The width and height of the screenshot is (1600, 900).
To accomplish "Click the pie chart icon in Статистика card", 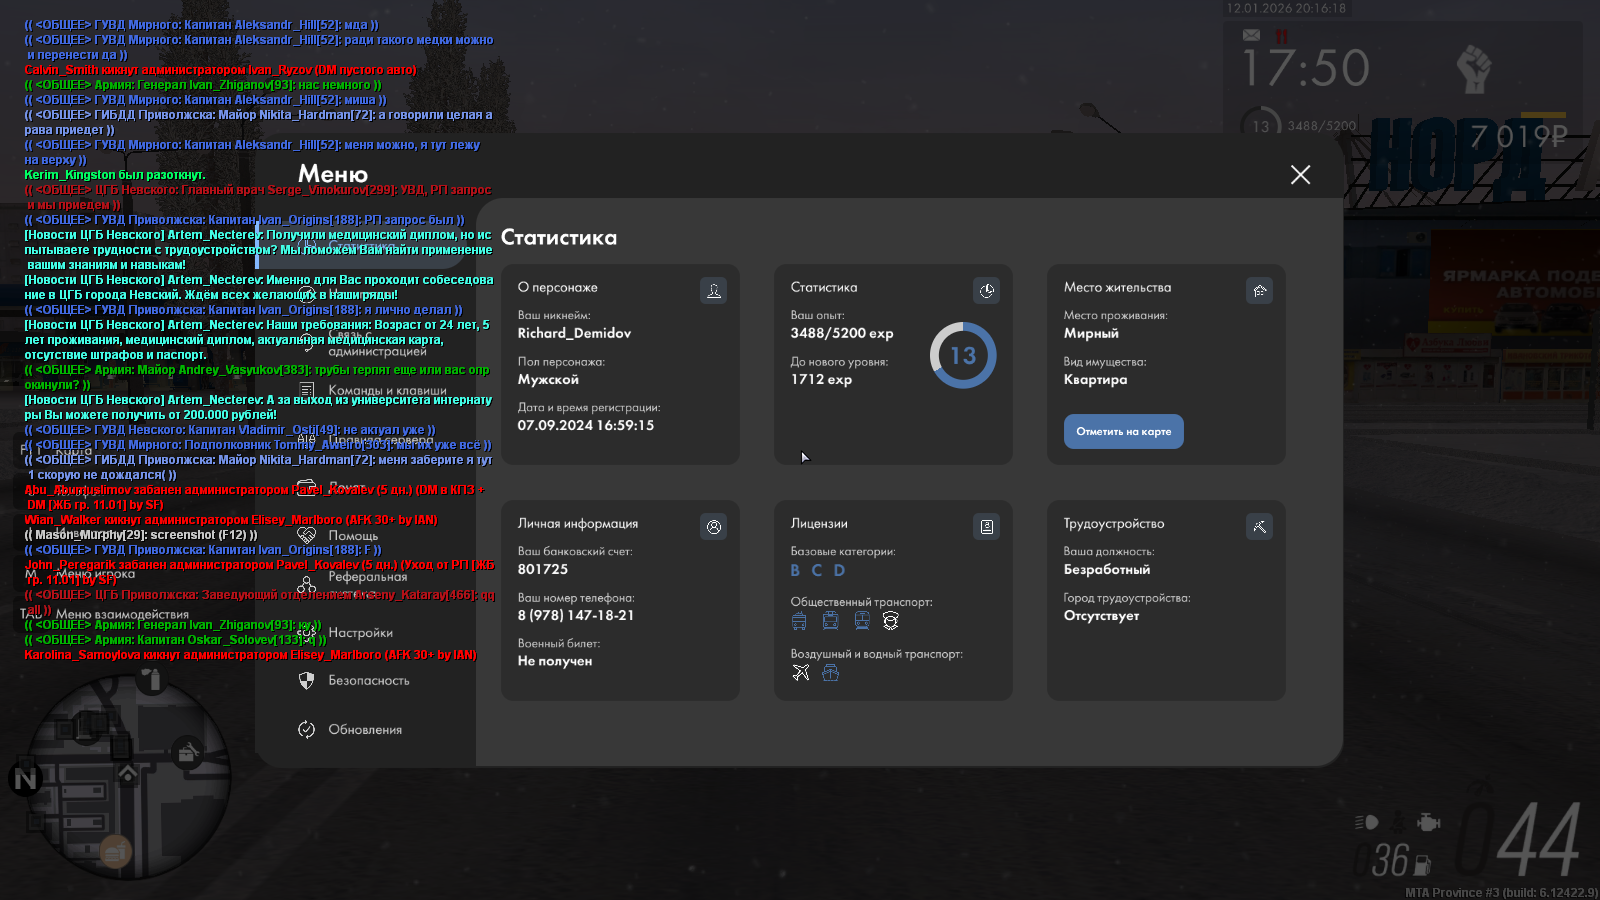I will click(986, 291).
